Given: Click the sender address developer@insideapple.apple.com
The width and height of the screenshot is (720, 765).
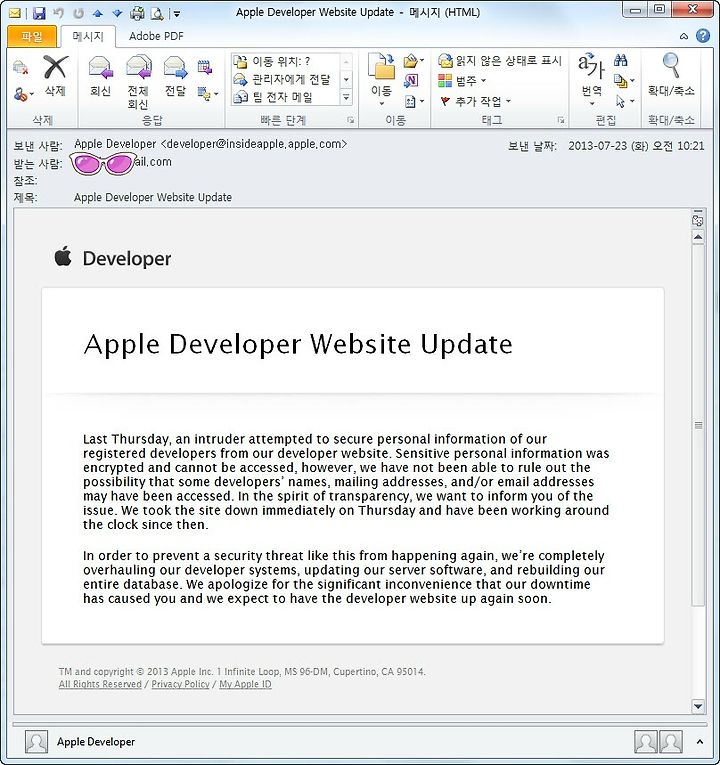Looking at the screenshot, I should pos(254,144).
